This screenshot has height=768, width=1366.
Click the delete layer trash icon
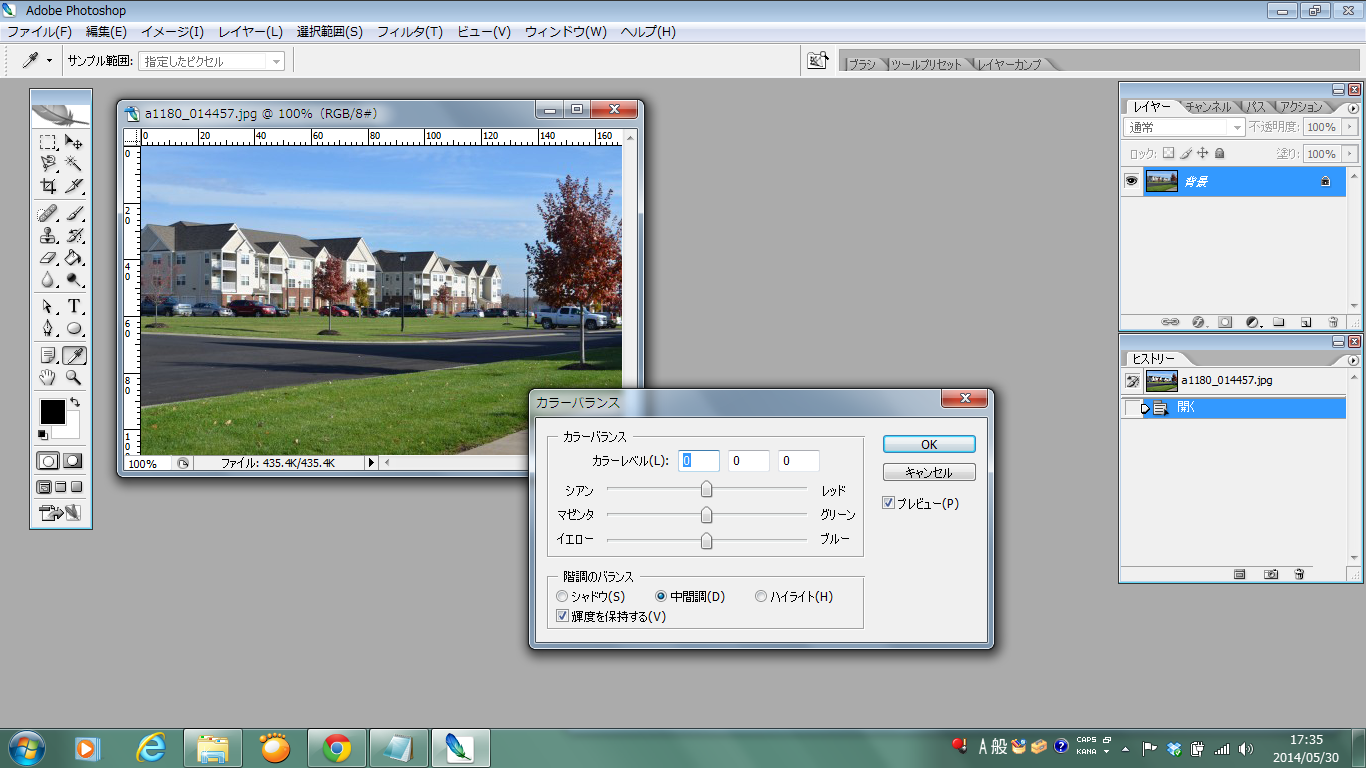1333,322
